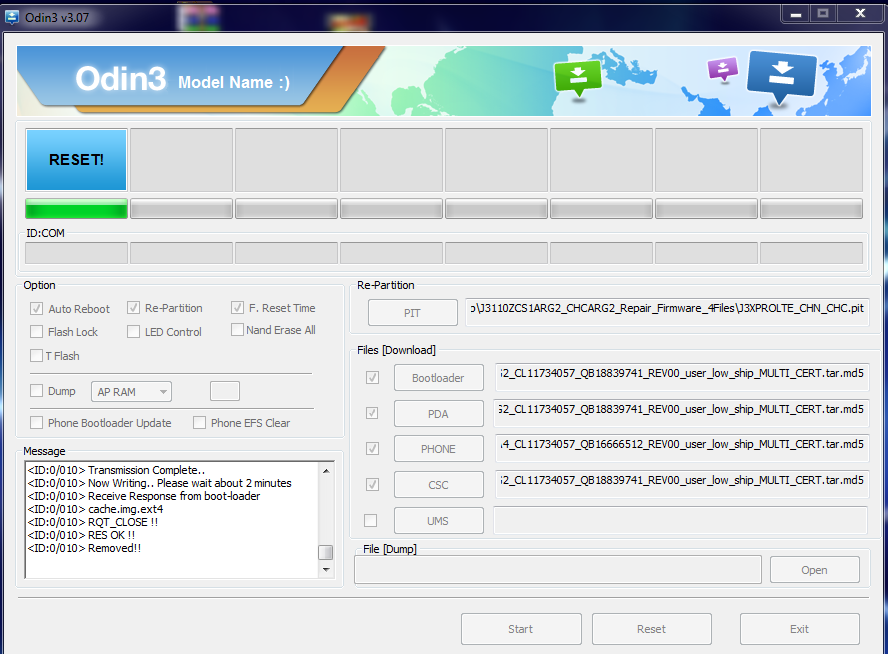
Task: Close the Odin3 window
Action: (x=860, y=14)
